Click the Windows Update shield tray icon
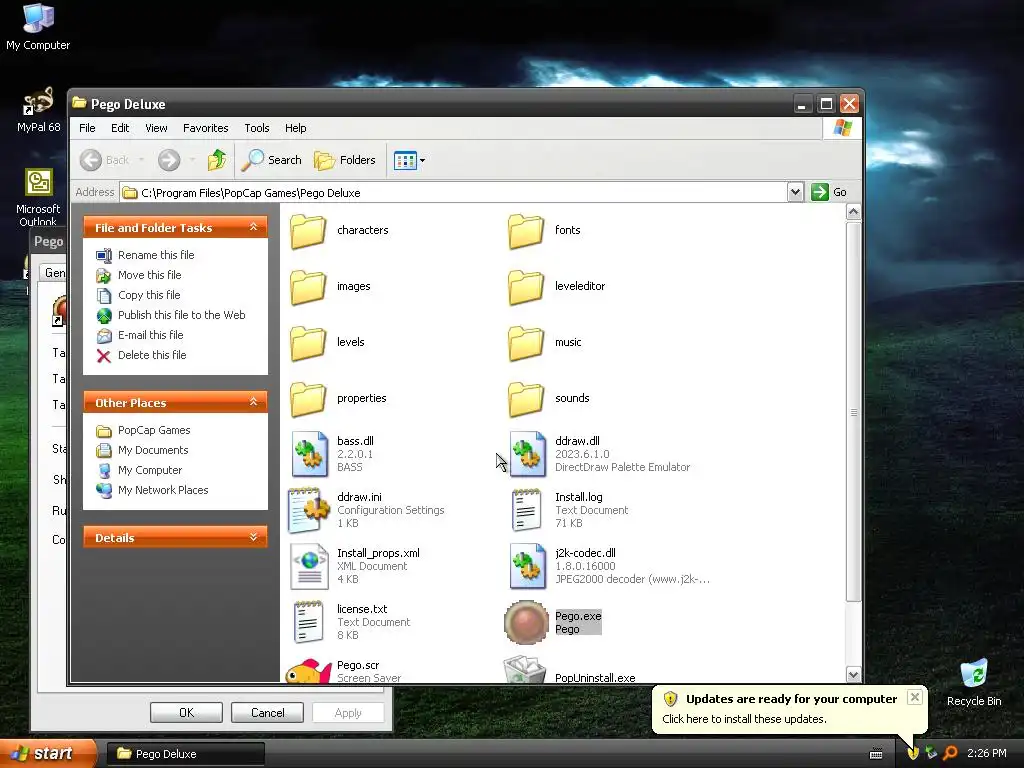The width and height of the screenshot is (1024, 768). [x=913, y=753]
